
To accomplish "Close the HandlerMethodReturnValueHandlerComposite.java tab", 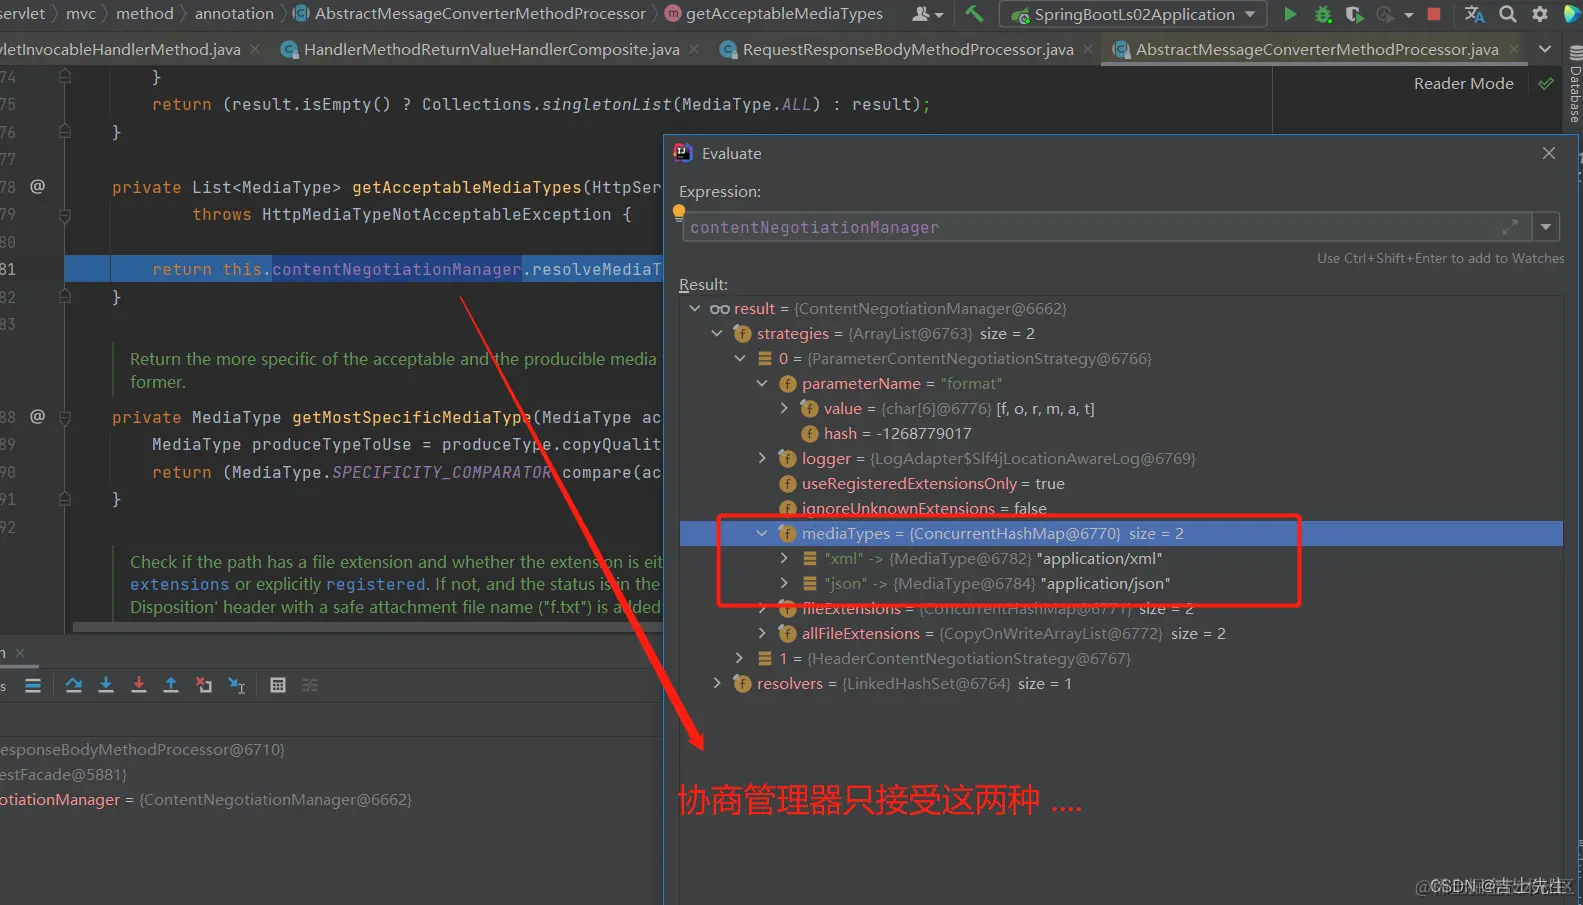I will click(x=694, y=49).
